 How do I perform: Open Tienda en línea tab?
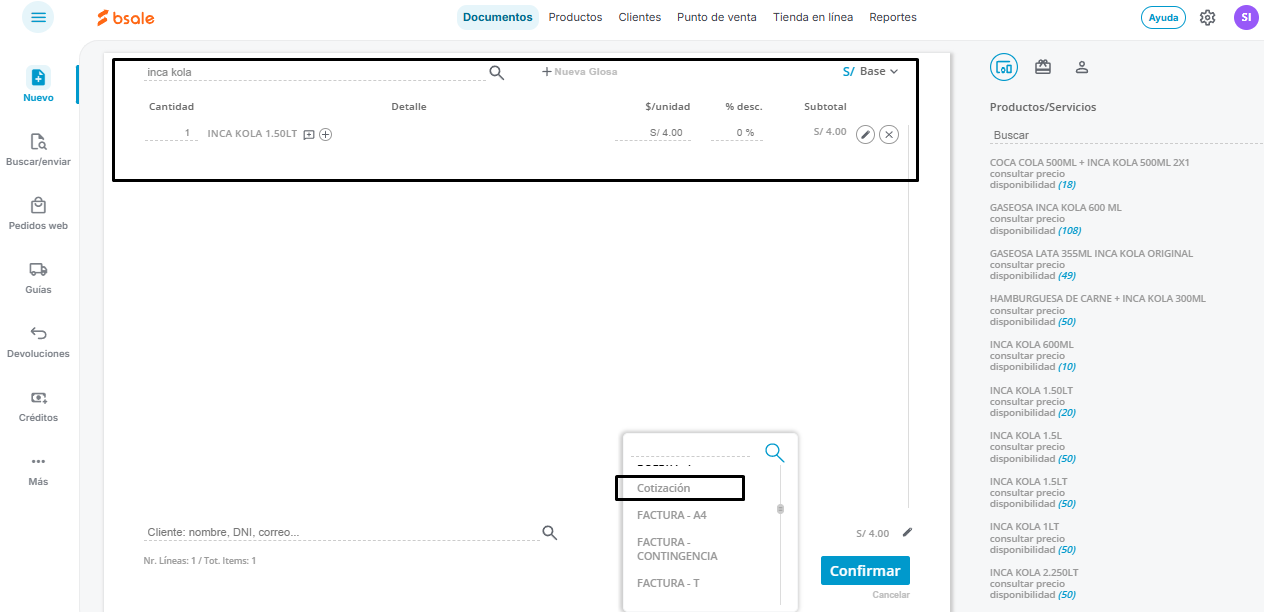[813, 17]
